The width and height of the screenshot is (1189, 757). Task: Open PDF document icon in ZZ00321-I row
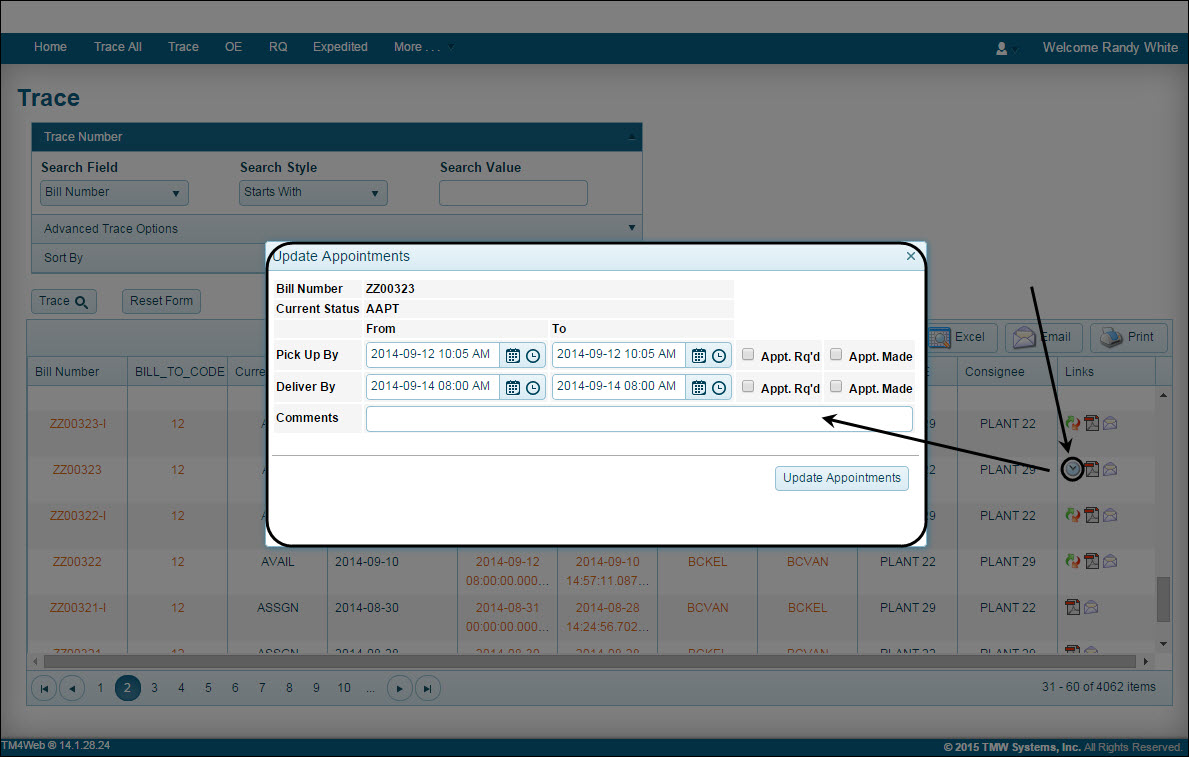(x=1072, y=607)
